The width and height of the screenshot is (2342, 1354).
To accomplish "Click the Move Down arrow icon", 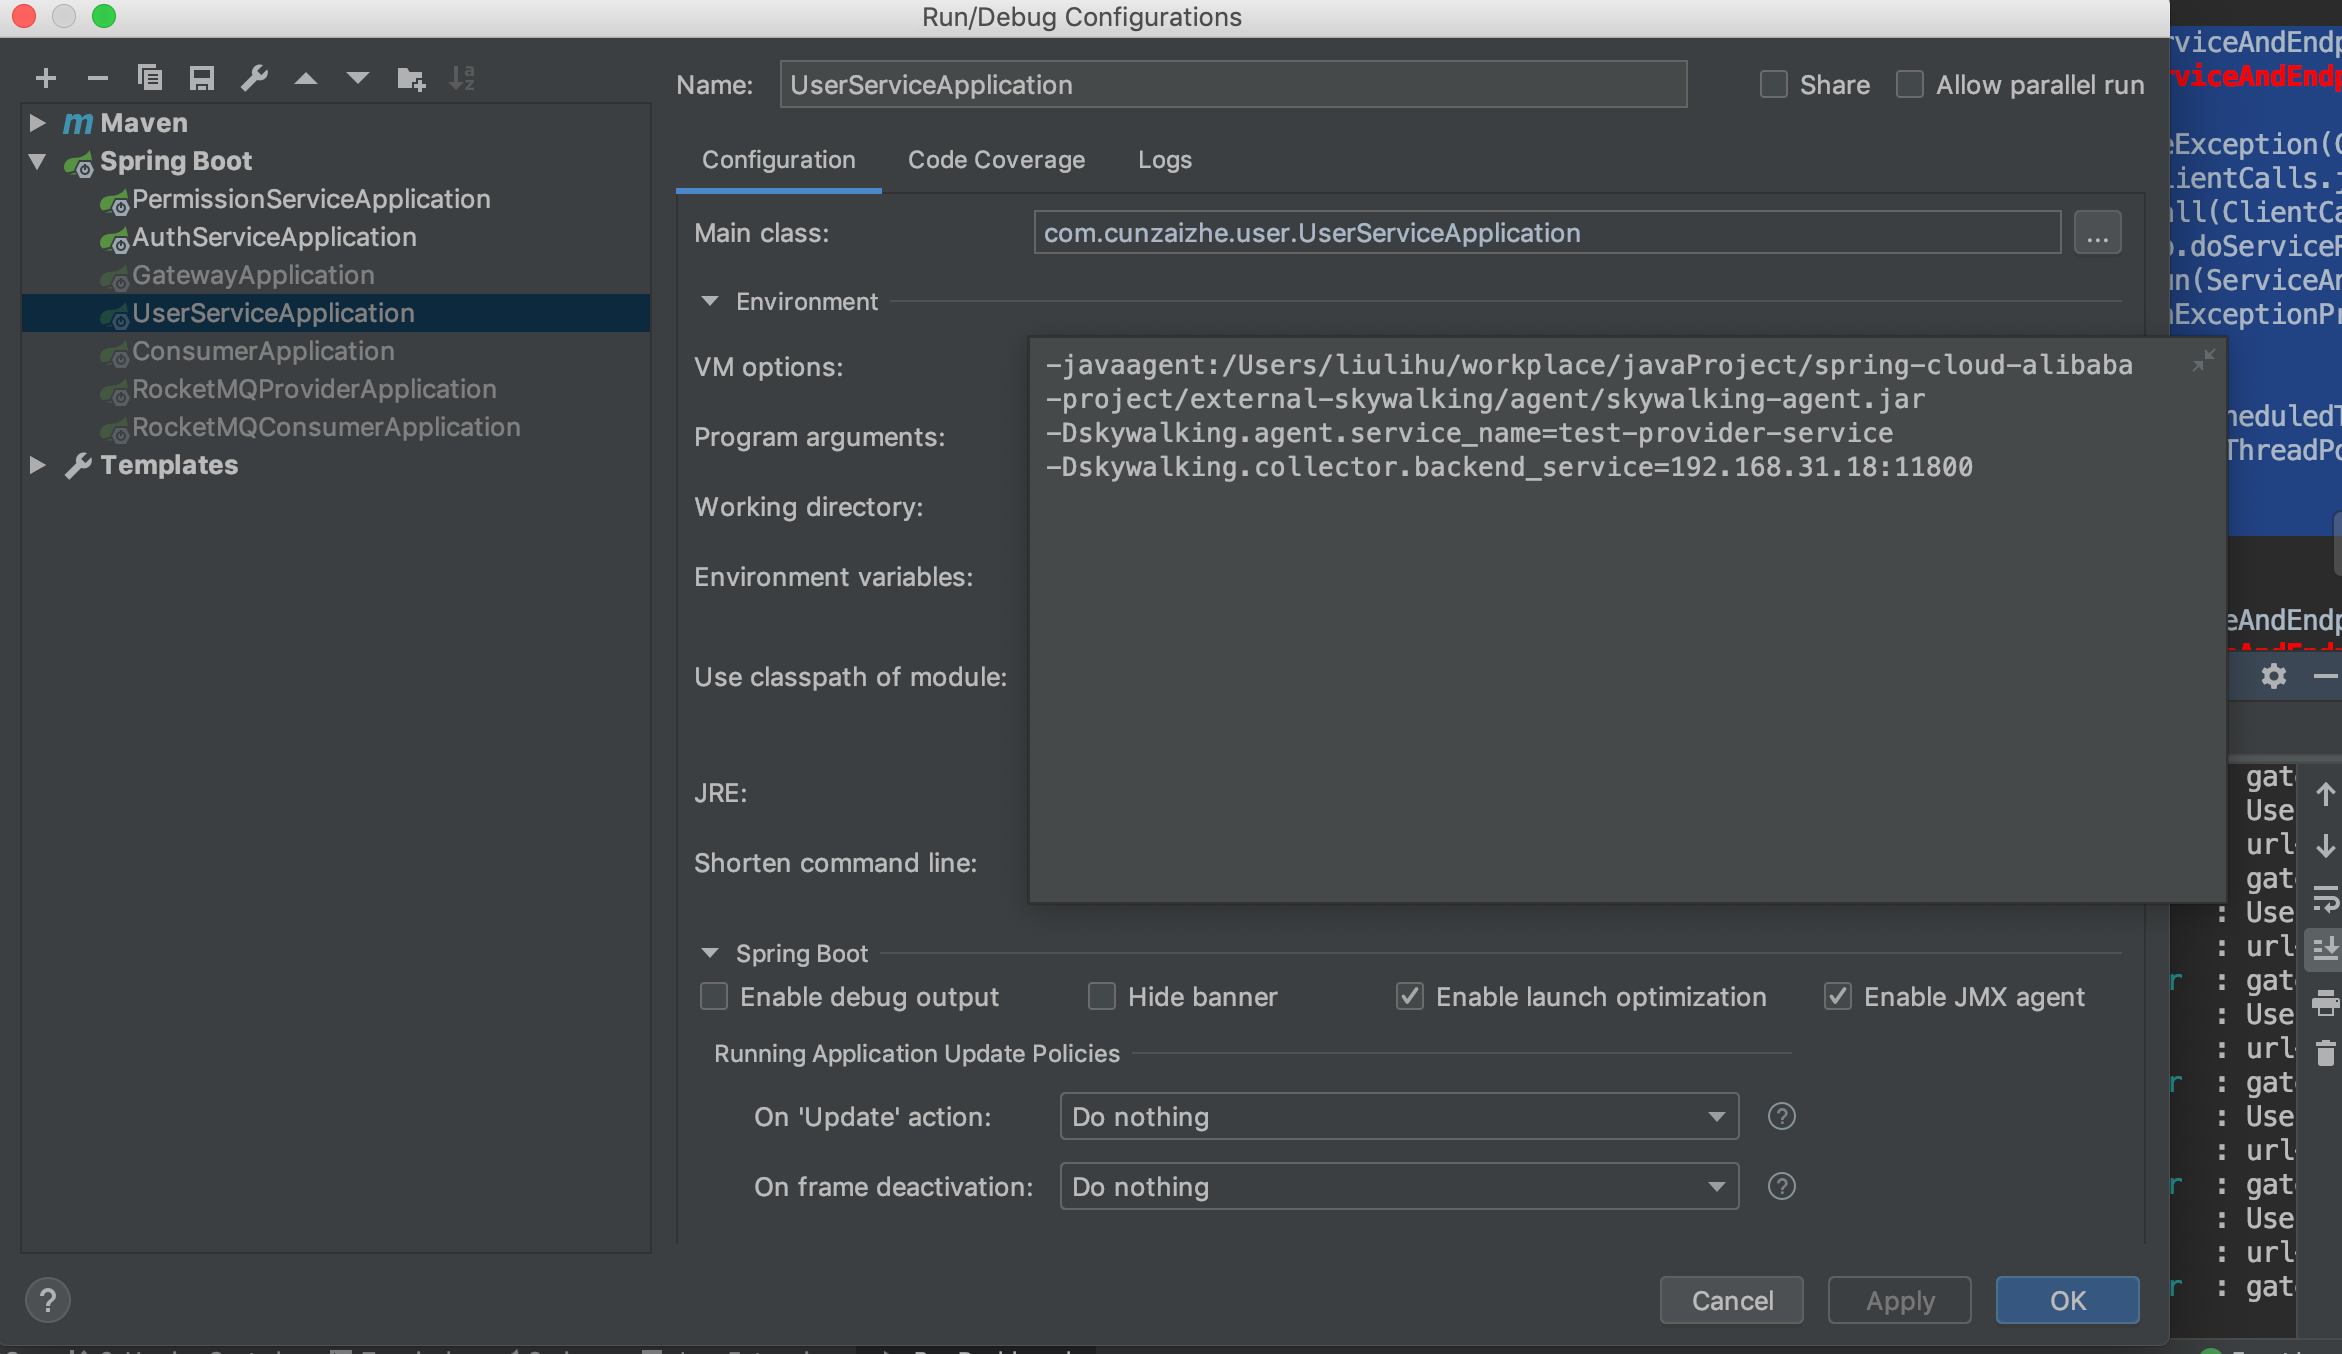I will point(357,78).
